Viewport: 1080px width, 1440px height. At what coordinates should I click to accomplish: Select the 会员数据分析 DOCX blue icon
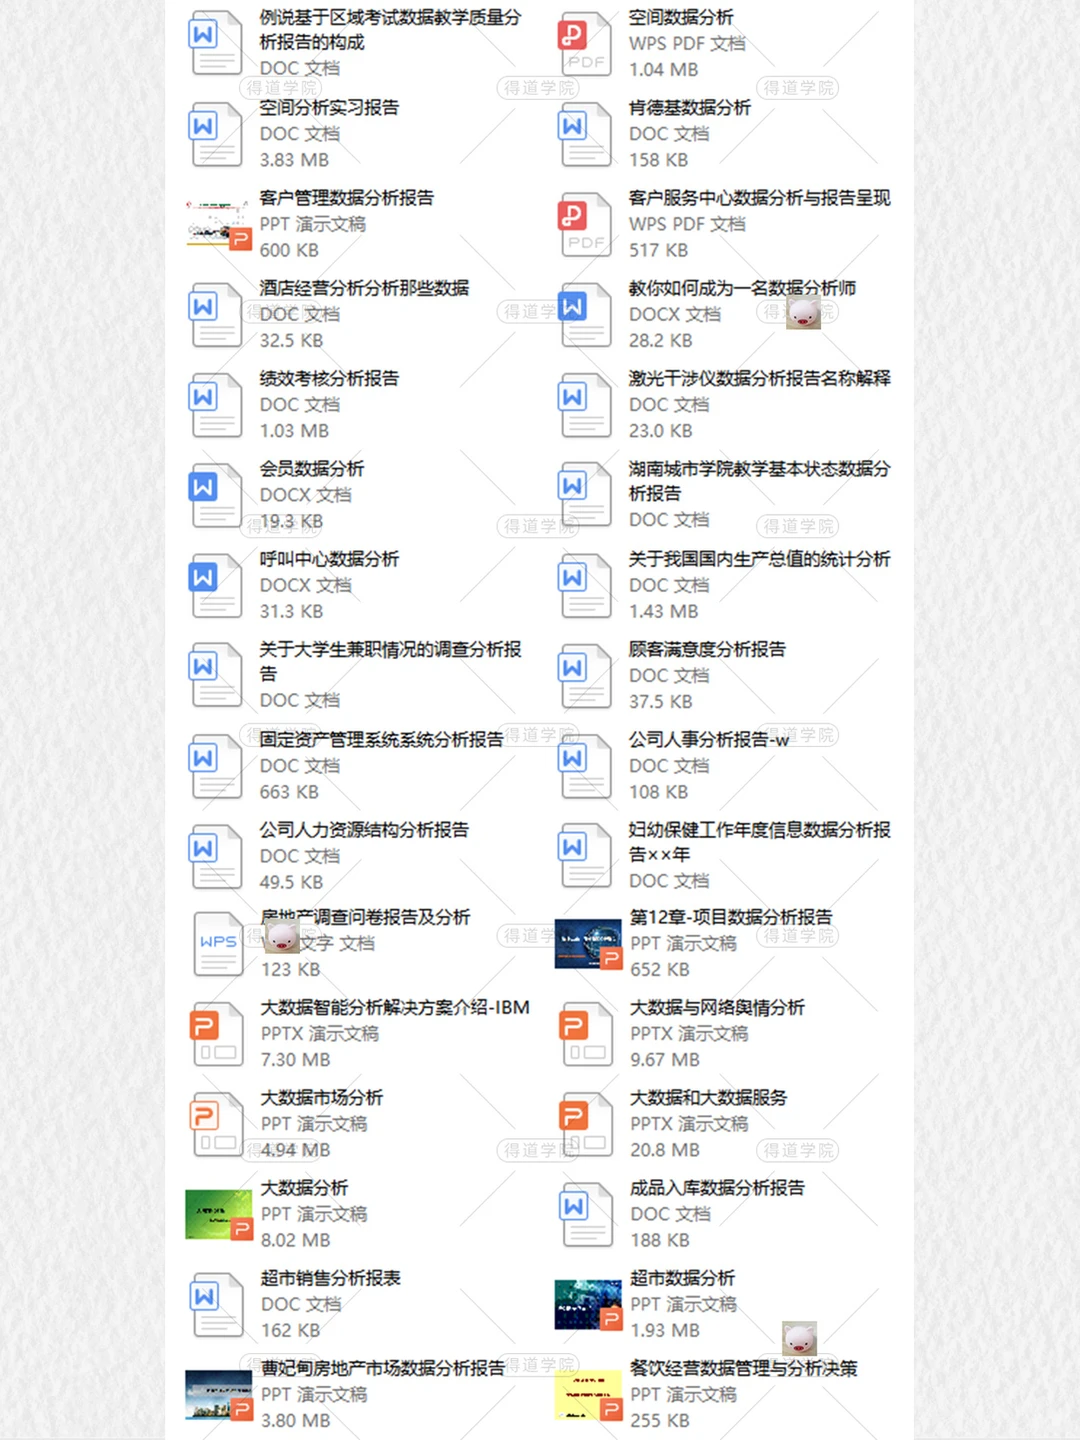[x=215, y=494]
